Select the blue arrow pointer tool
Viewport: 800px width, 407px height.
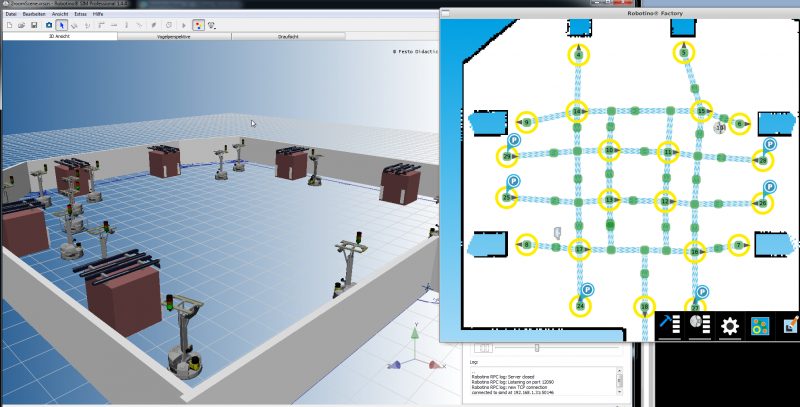point(62,25)
